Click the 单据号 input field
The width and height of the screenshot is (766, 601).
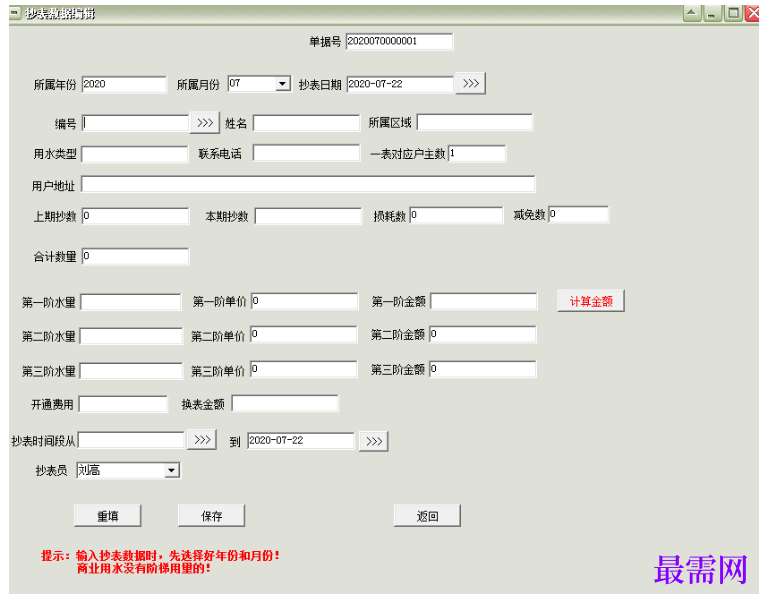[399, 42]
